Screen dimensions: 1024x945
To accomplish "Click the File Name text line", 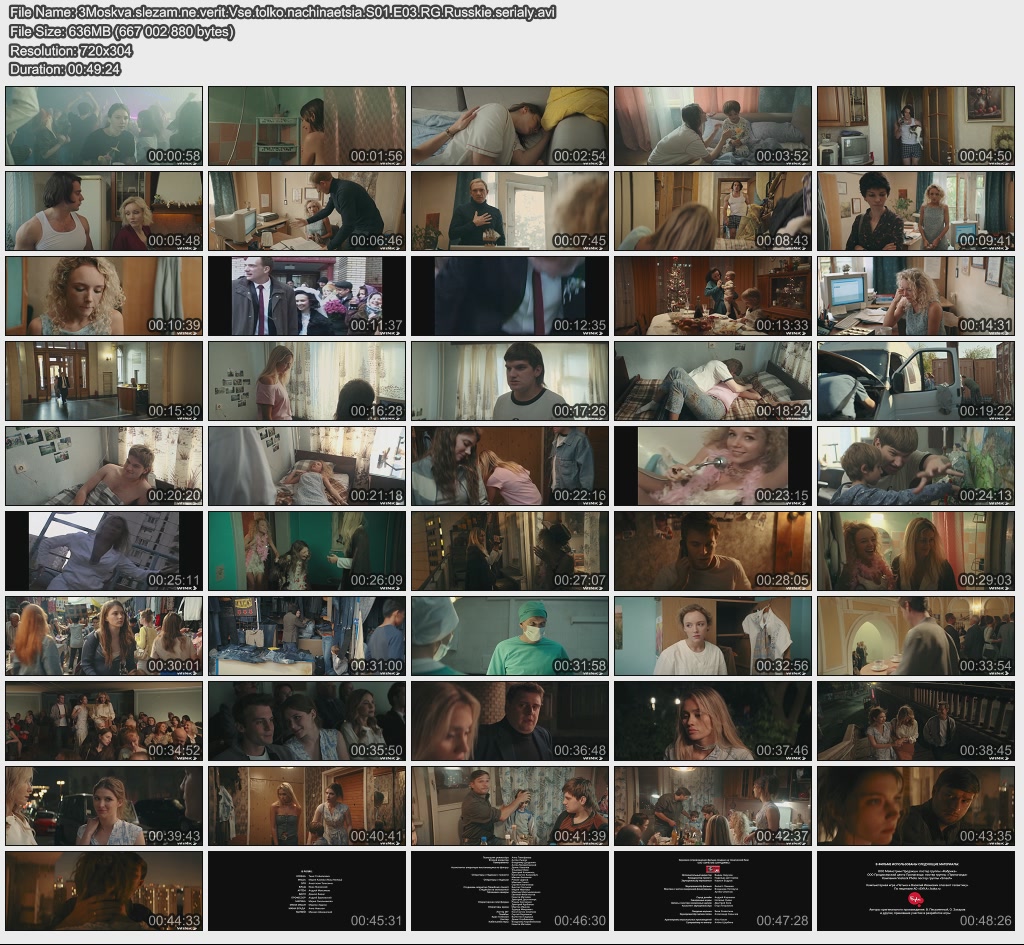I will pos(282,12).
